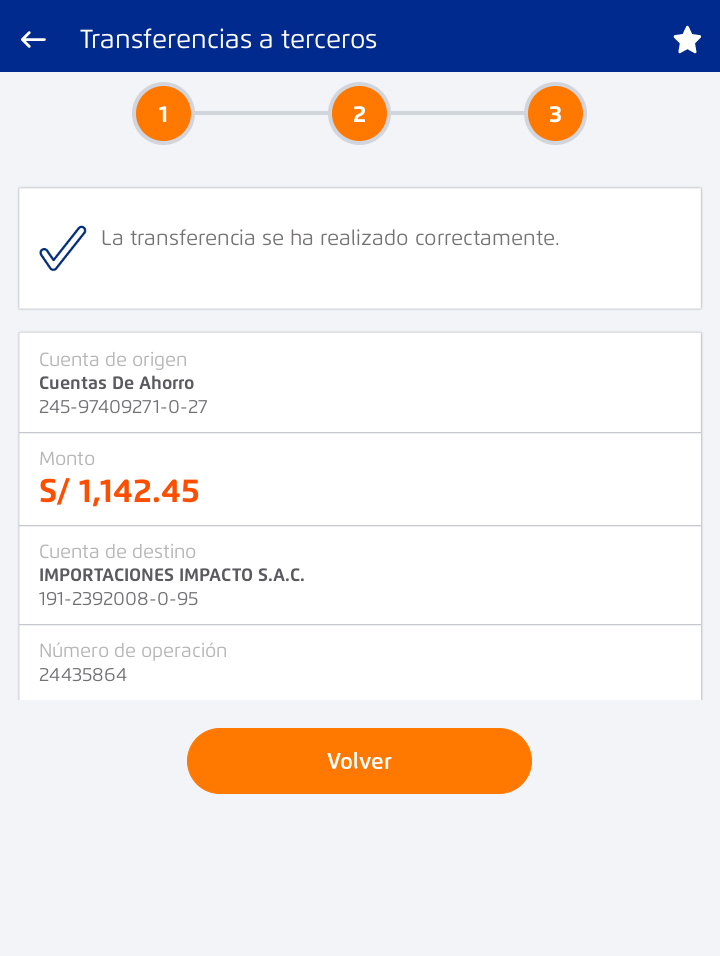The width and height of the screenshot is (720, 956).
Task: Tap operation number 24435864
Action: pos(83,675)
